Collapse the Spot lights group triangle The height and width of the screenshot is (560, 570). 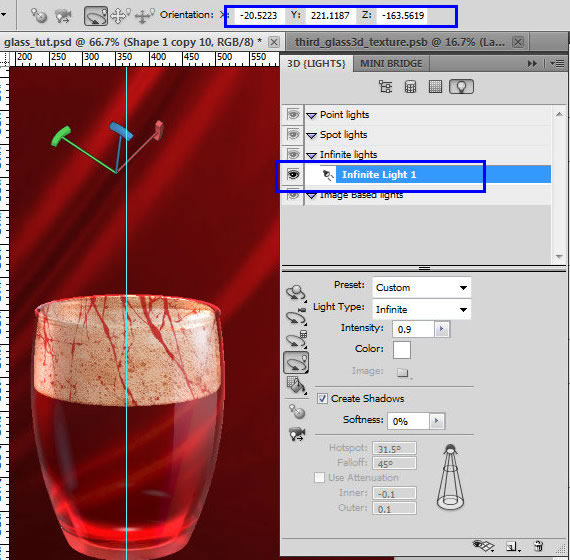[x=312, y=136]
